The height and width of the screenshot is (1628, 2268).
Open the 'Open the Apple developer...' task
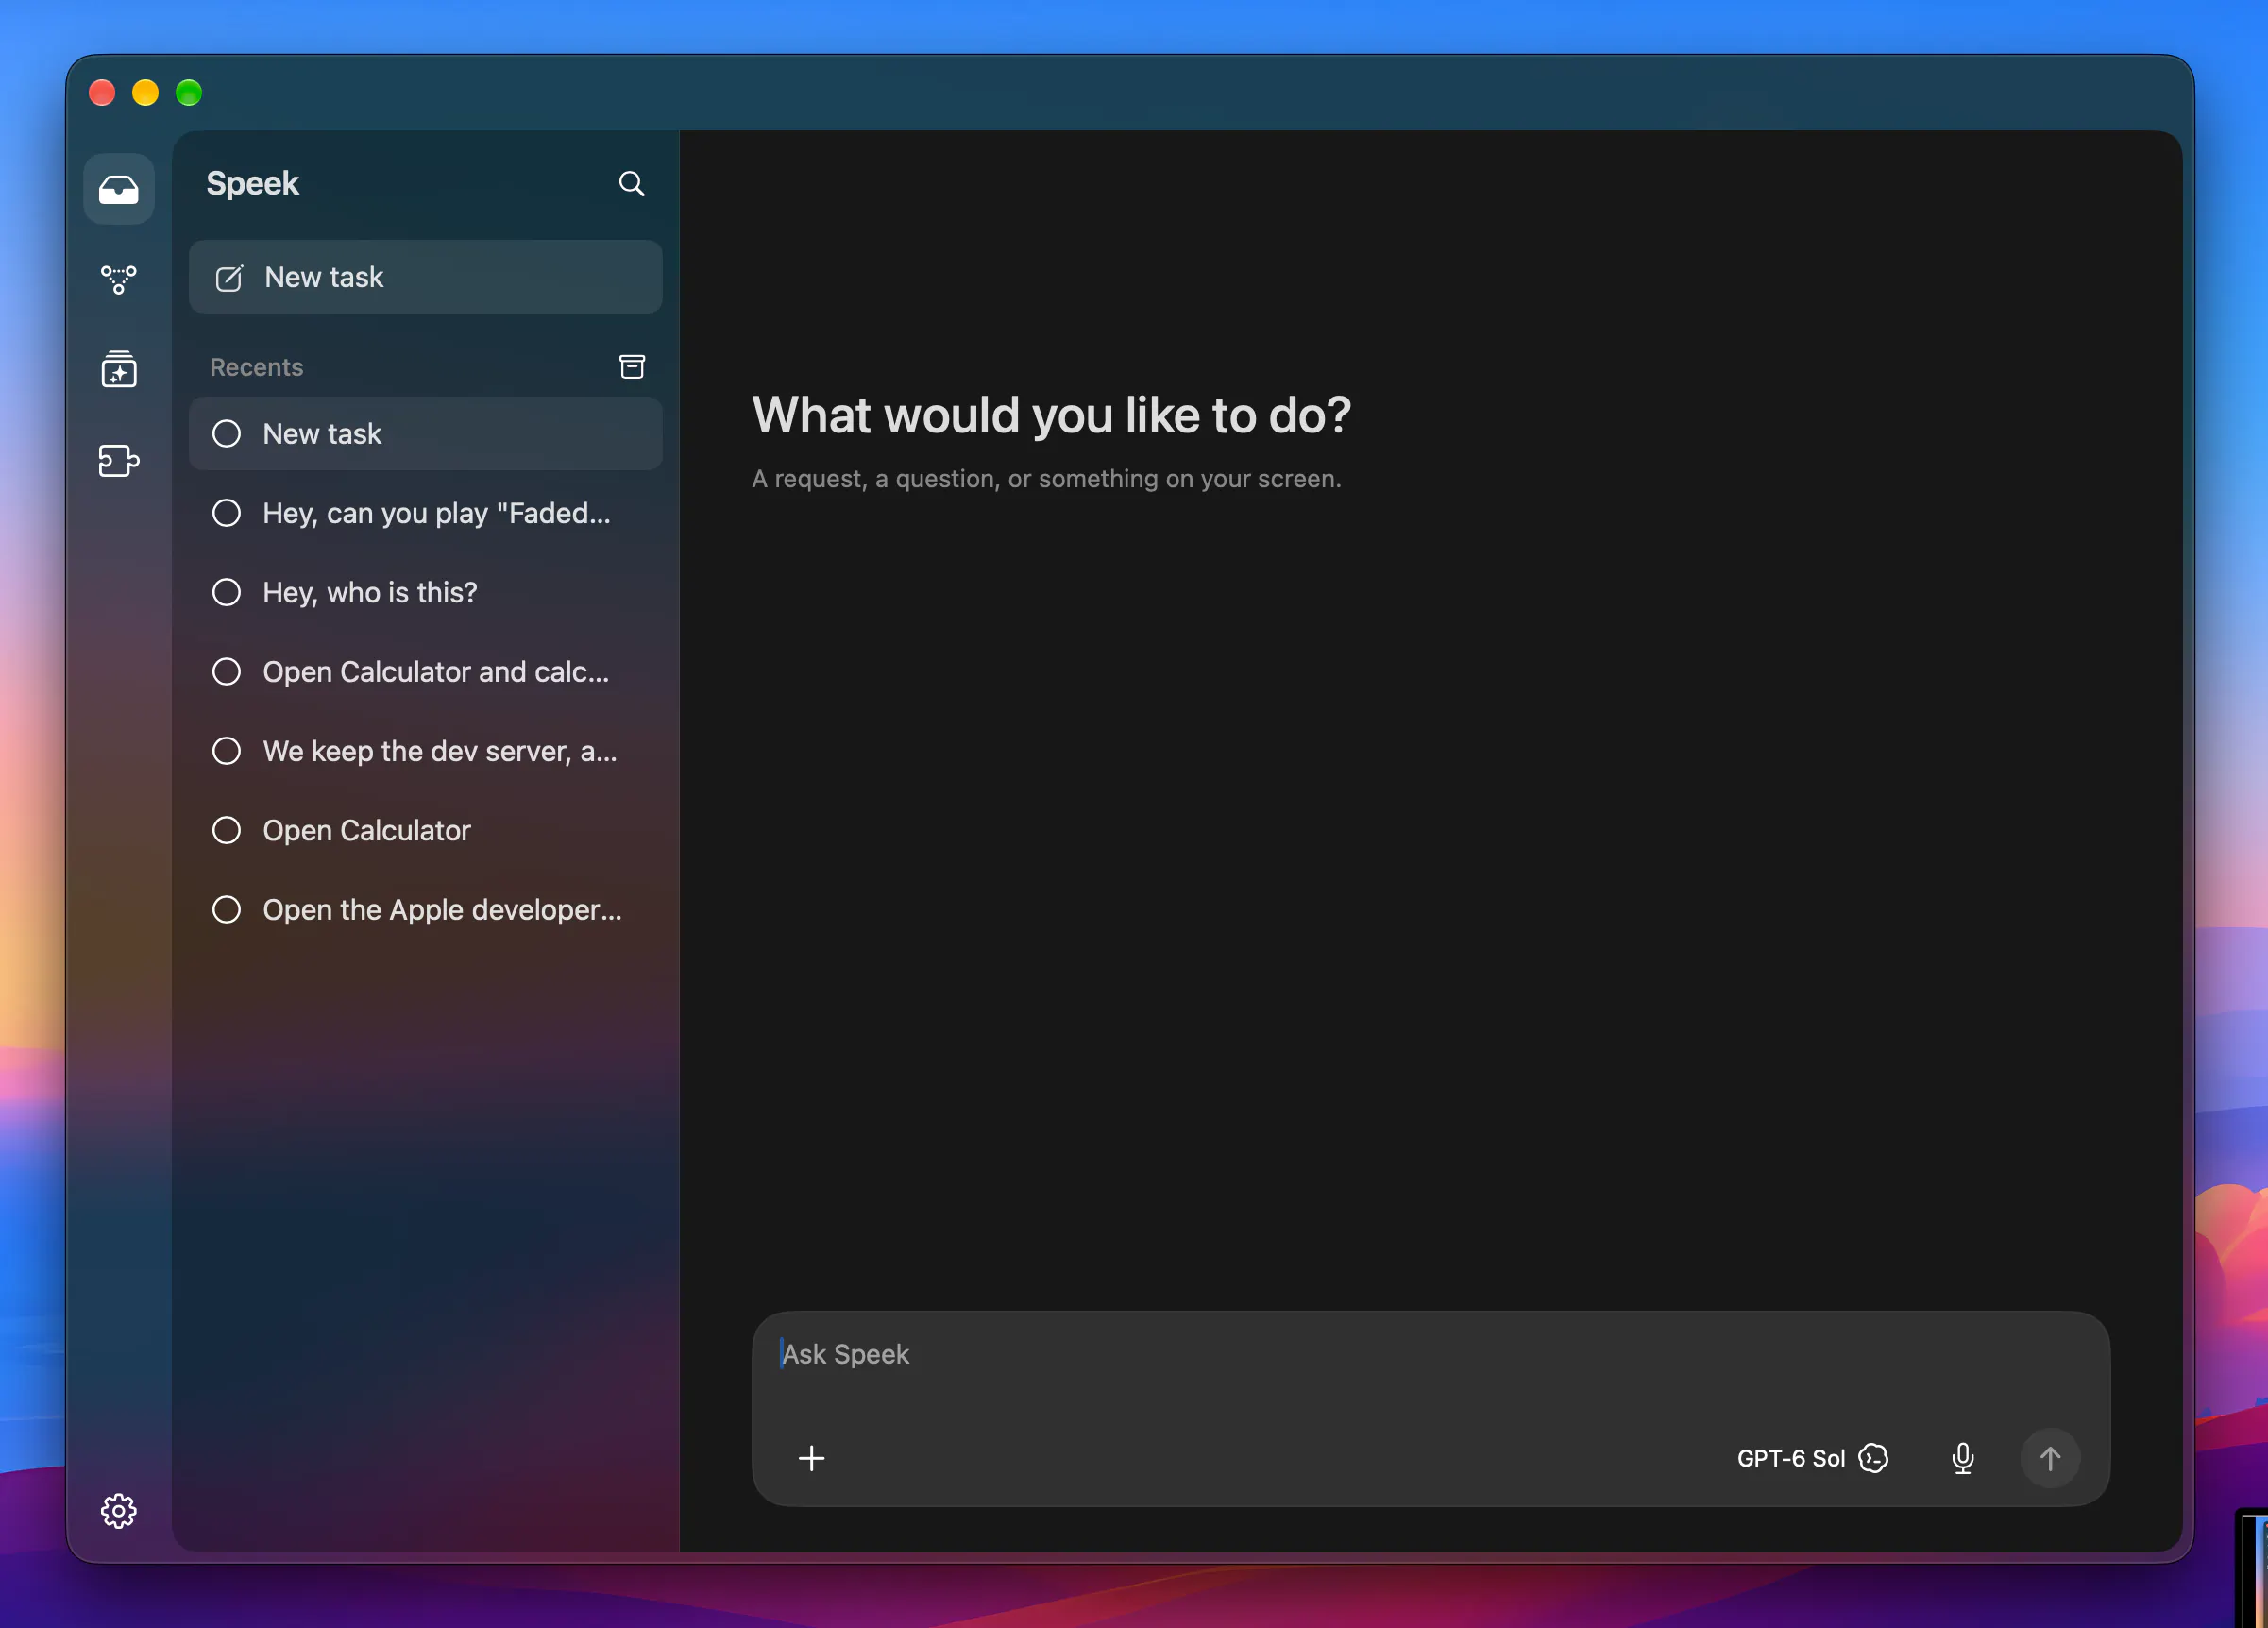click(x=426, y=910)
